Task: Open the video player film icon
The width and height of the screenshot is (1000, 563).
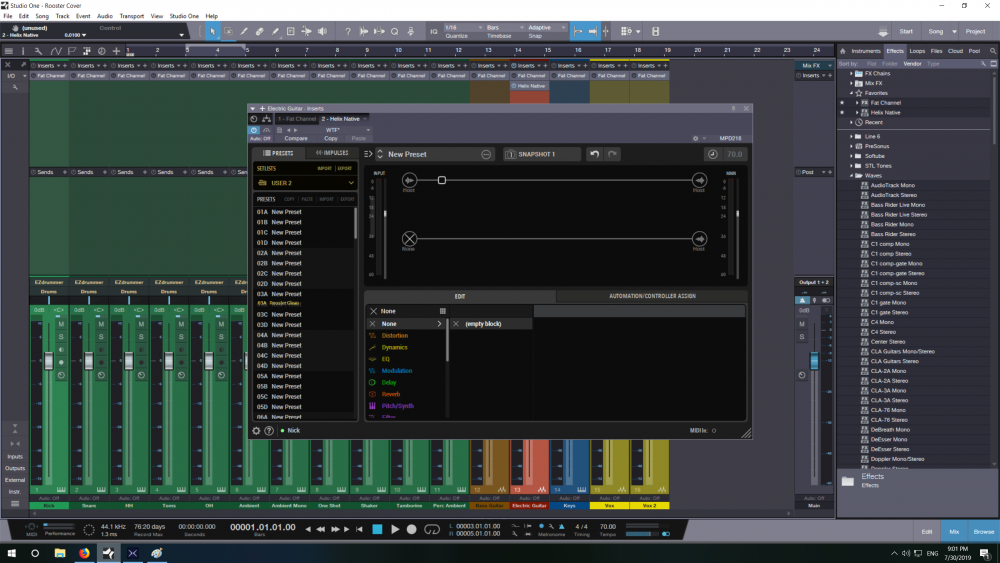Action: [656, 31]
